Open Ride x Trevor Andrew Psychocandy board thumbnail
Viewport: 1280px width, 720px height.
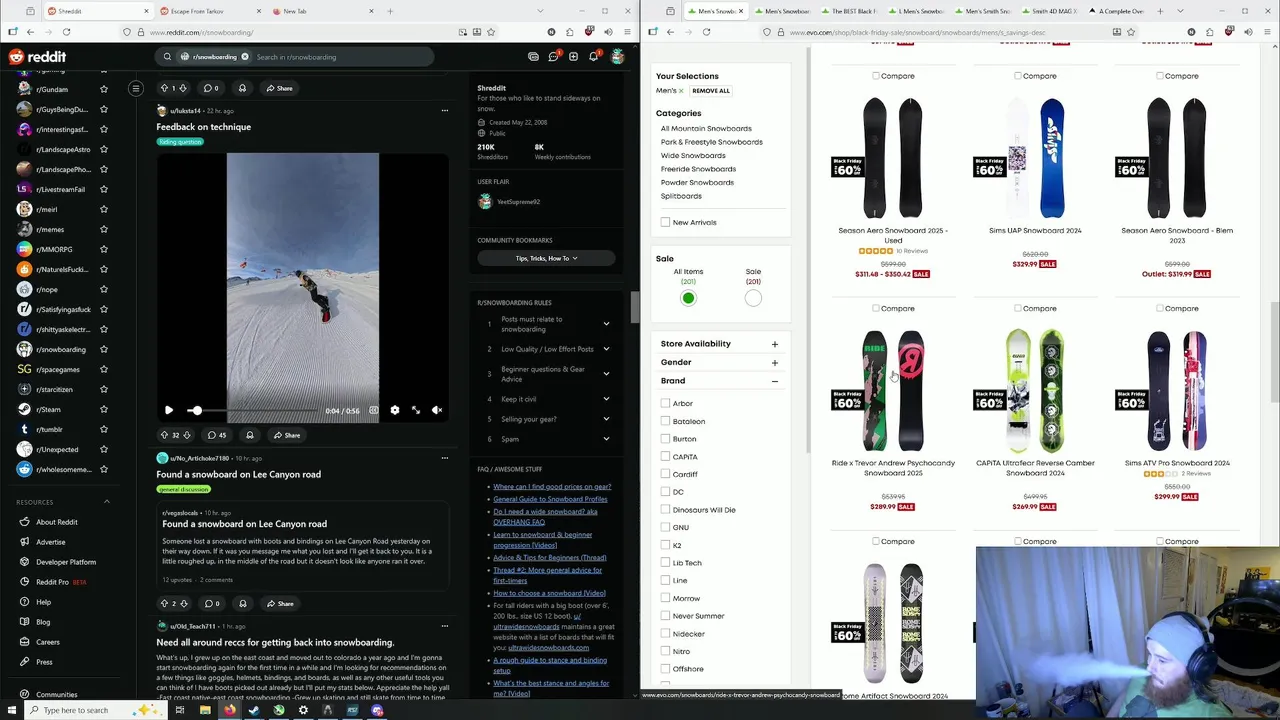click(893, 390)
